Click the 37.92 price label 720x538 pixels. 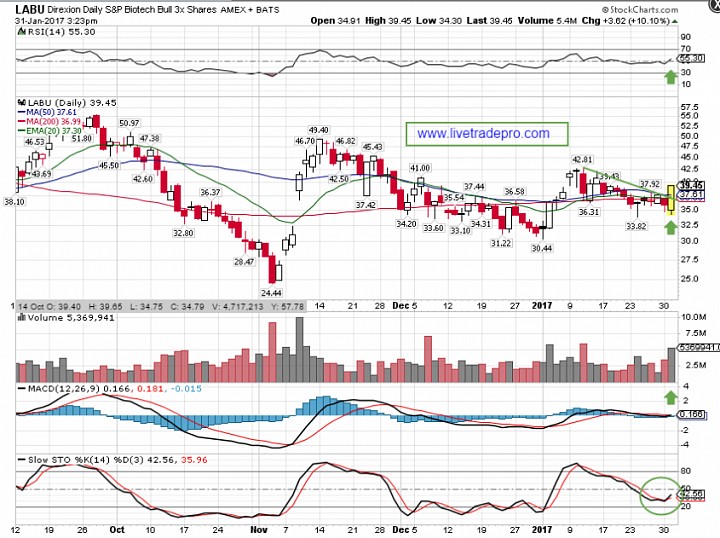point(650,184)
